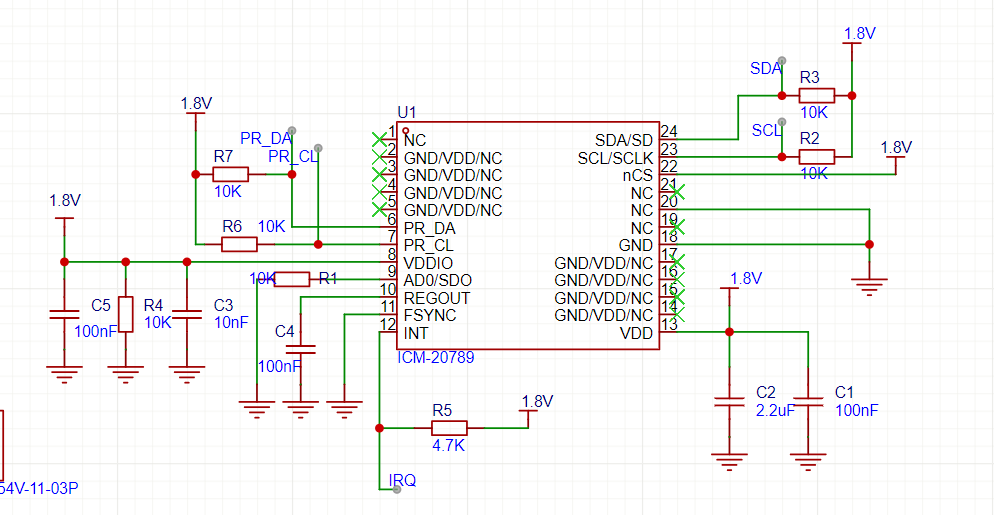The height and width of the screenshot is (515, 994).
Task: Click the ground symbol under C4
Action: coord(300,409)
